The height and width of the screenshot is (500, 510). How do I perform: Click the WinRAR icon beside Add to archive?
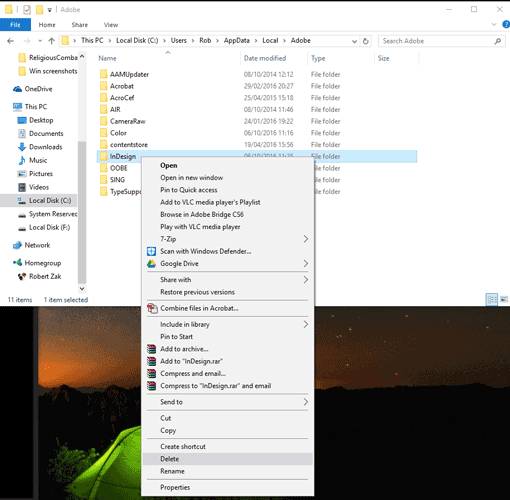(x=152, y=349)
